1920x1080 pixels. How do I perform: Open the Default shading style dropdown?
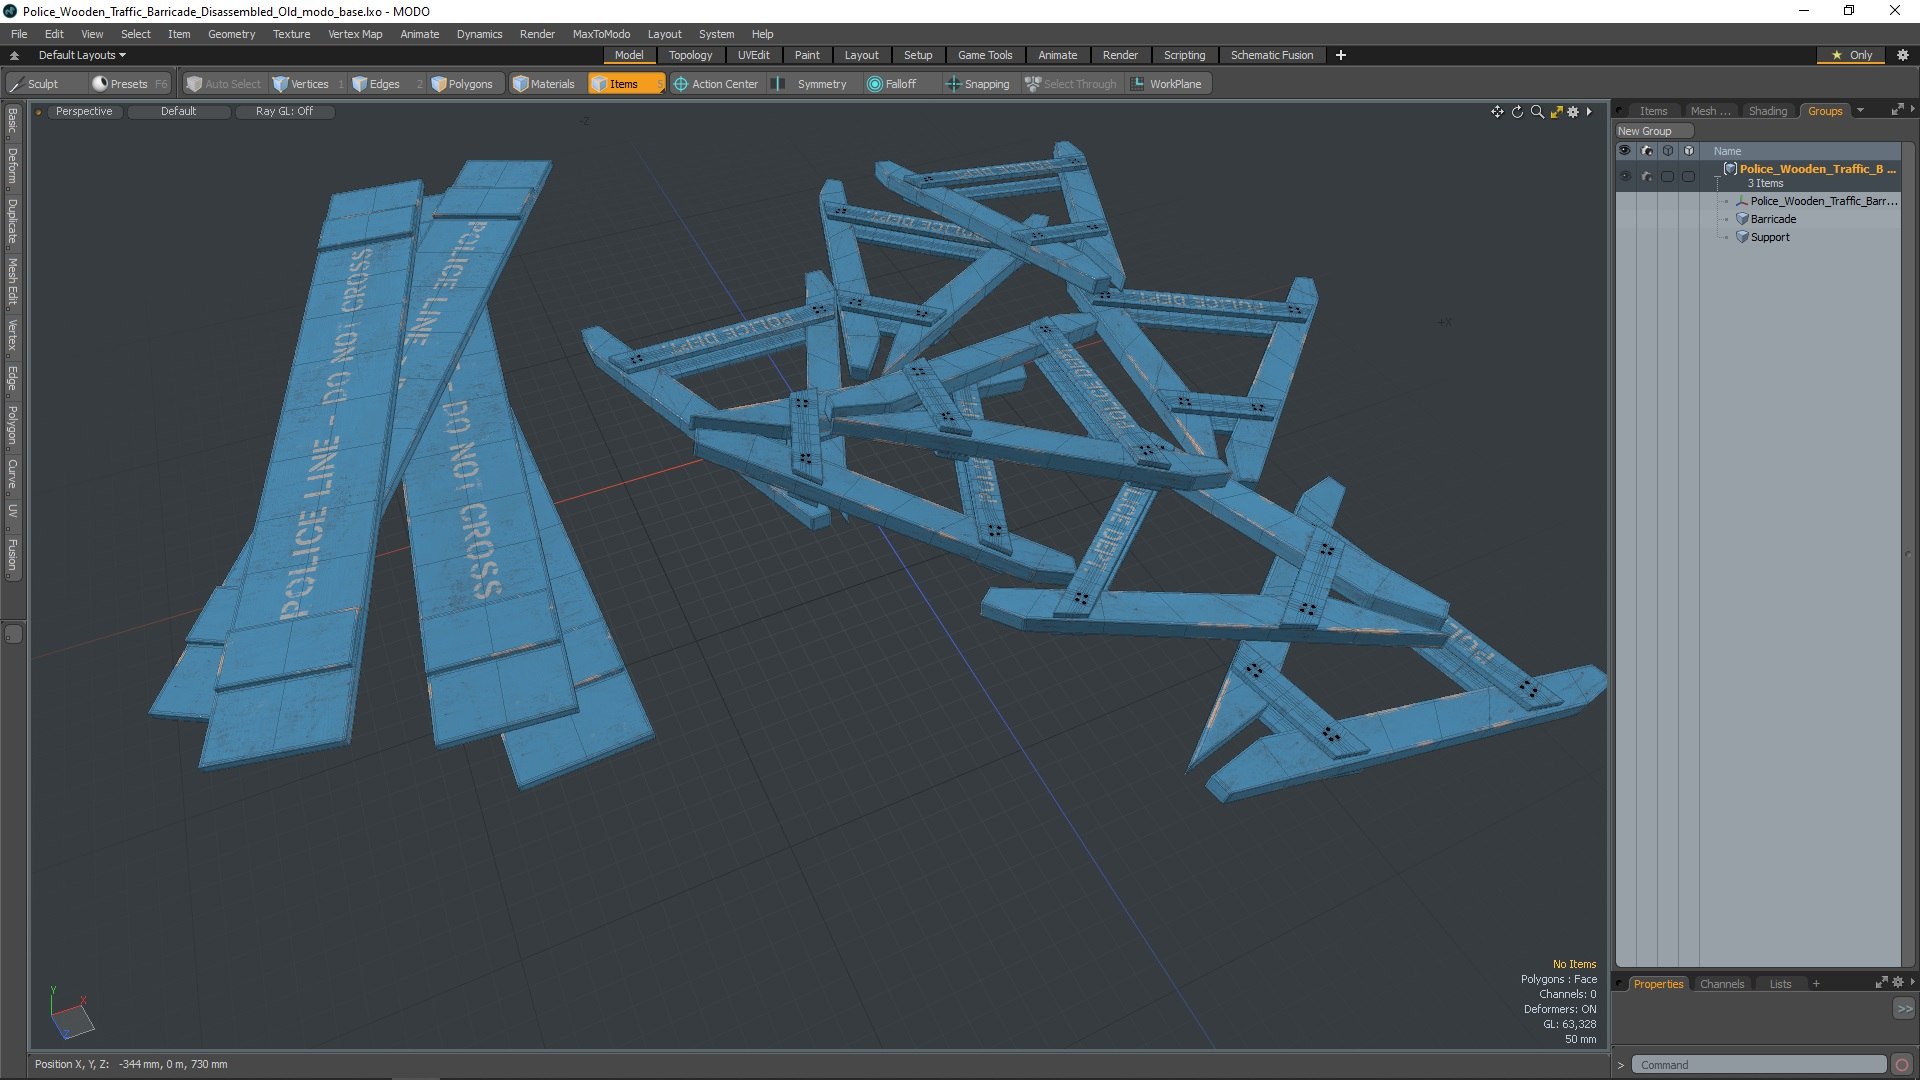point(178,112)
